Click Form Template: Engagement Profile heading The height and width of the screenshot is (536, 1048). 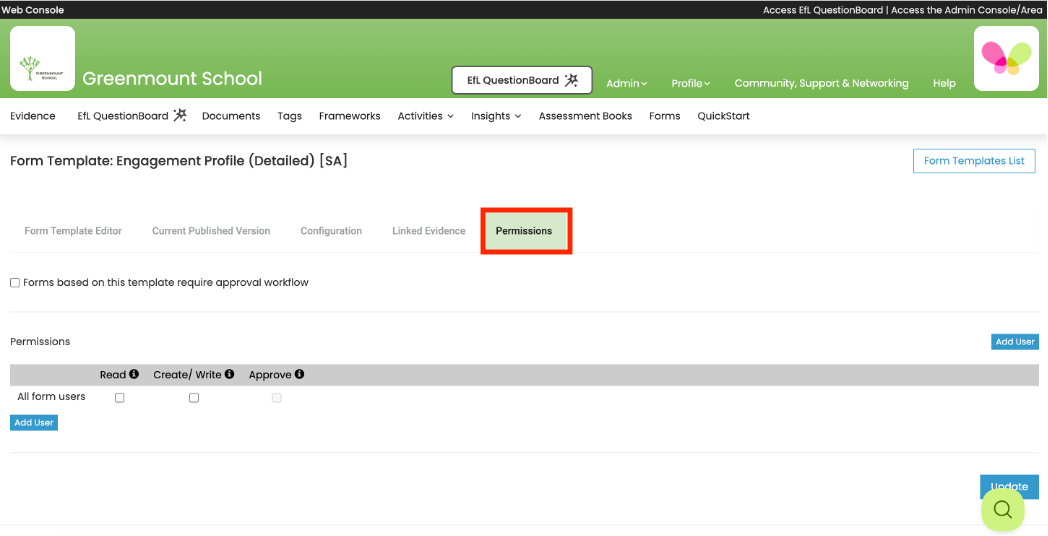[179, 161]
